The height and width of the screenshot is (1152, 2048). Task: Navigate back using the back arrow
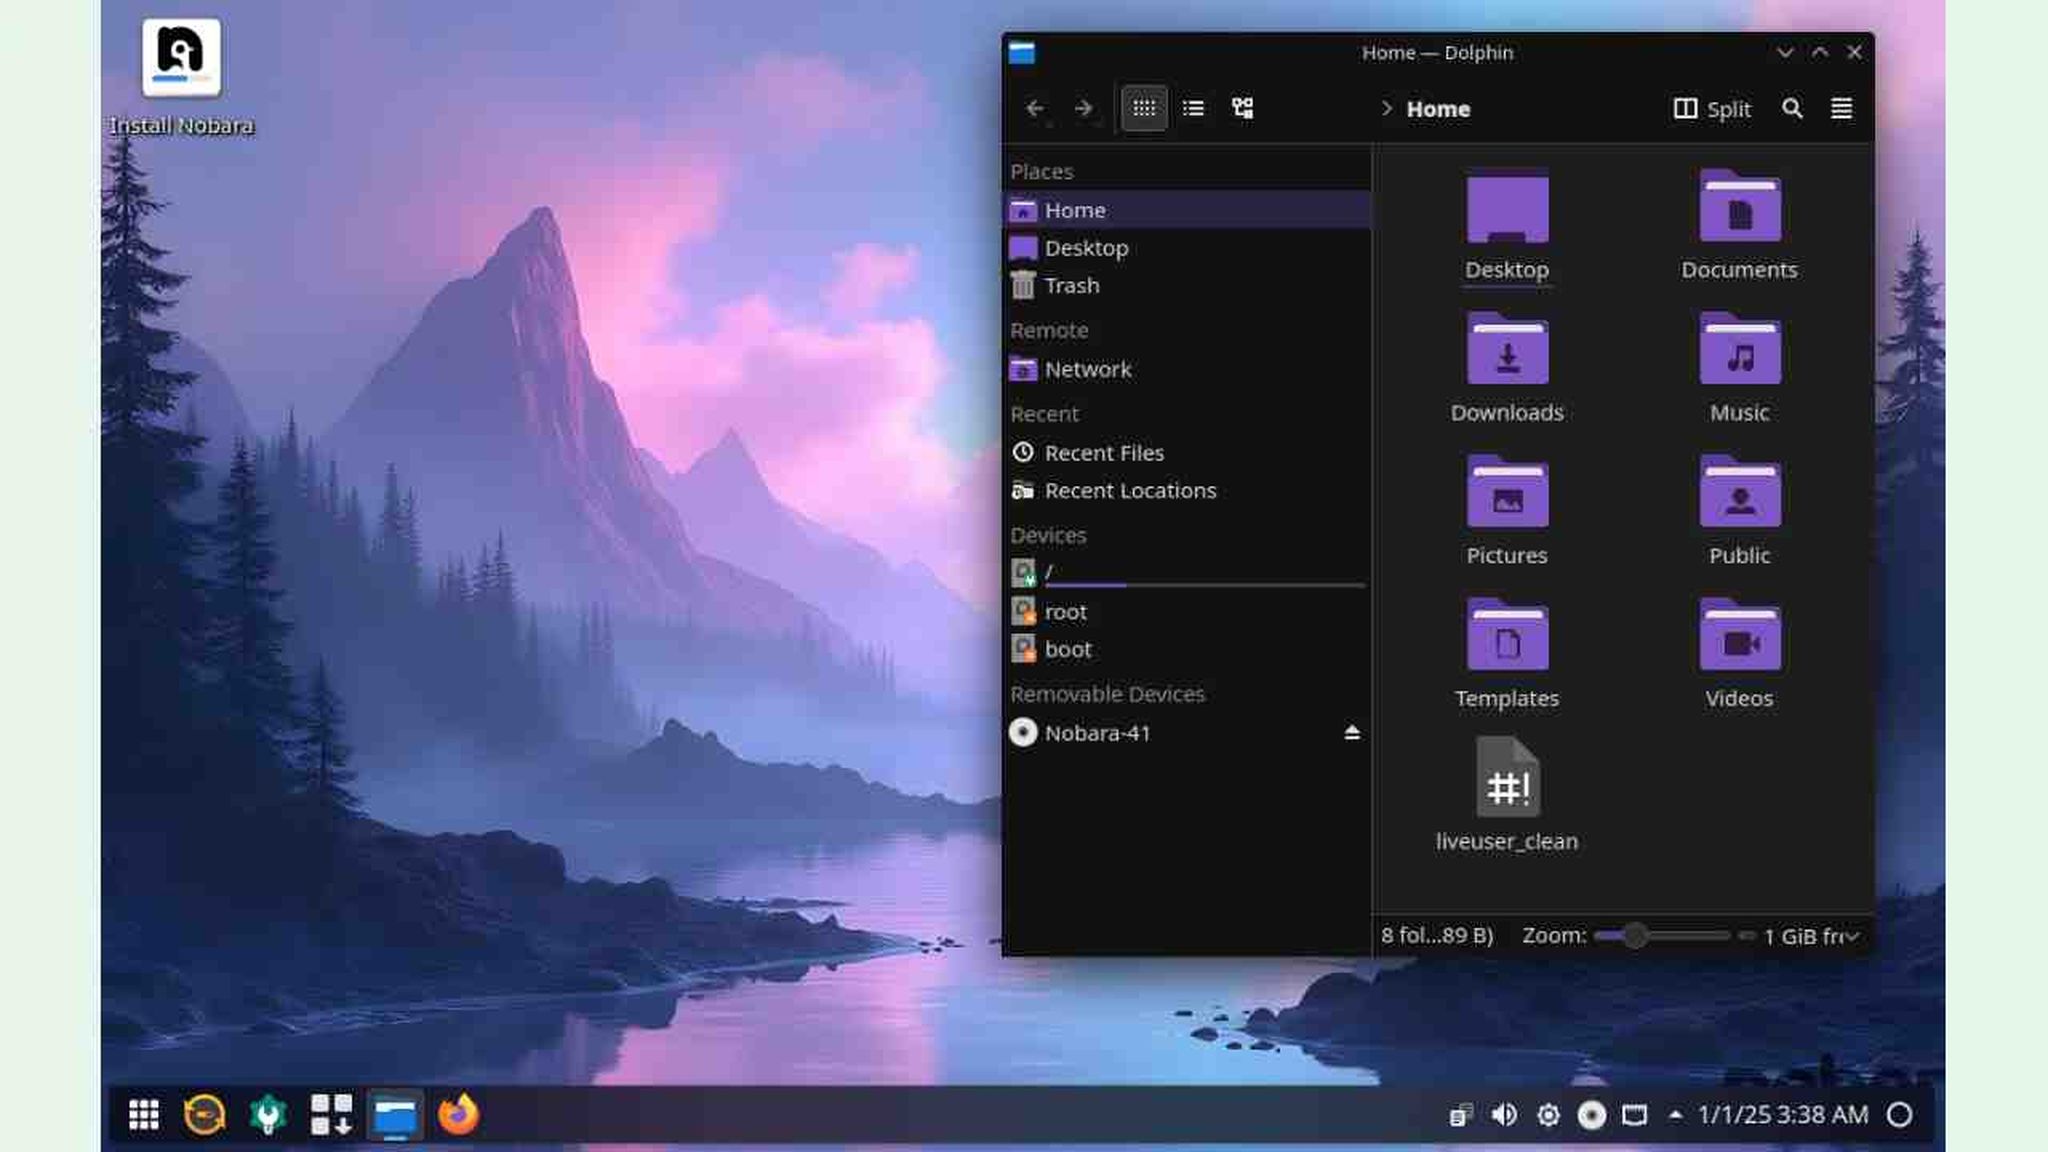[x=1035, y=108]
